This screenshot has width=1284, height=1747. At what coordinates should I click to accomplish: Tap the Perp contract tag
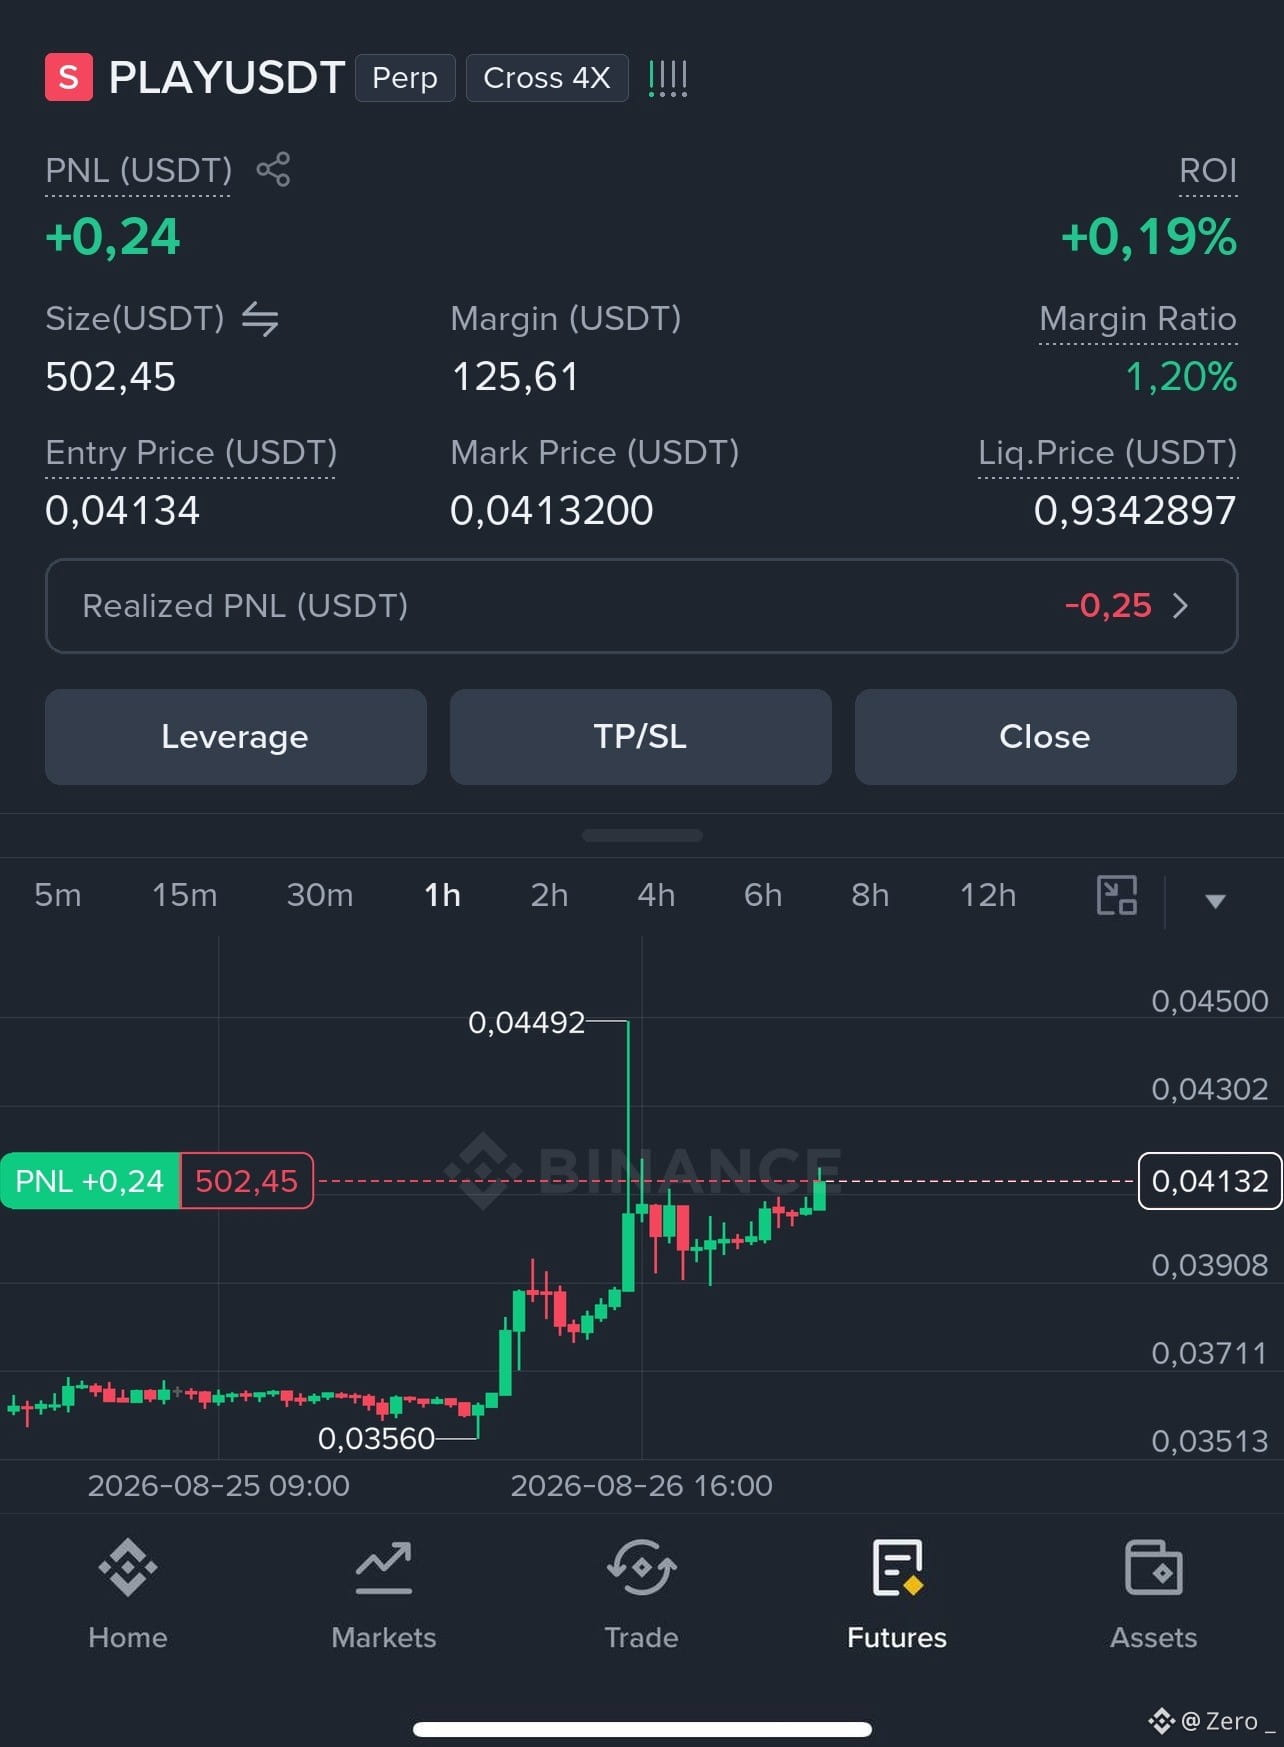(x=405, y=78)
